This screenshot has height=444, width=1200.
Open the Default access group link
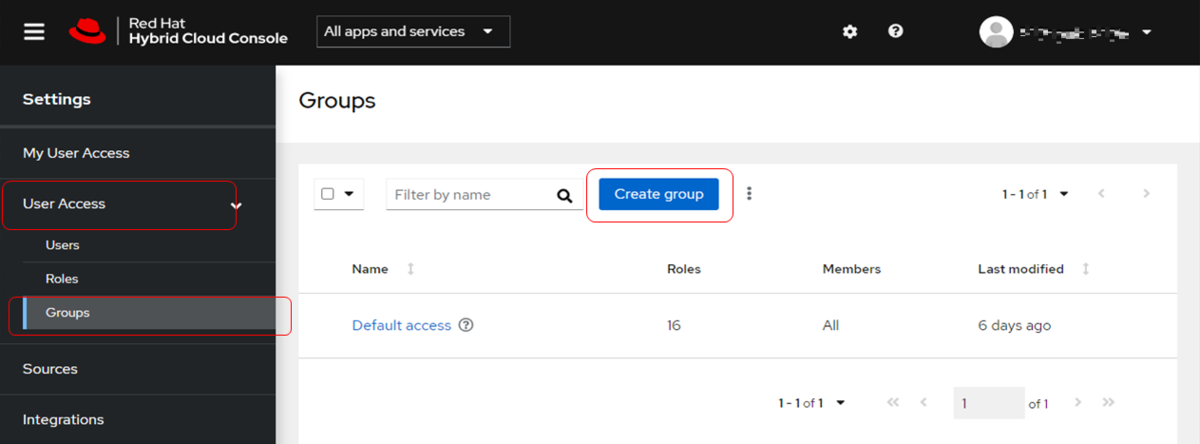coord(401,325)
